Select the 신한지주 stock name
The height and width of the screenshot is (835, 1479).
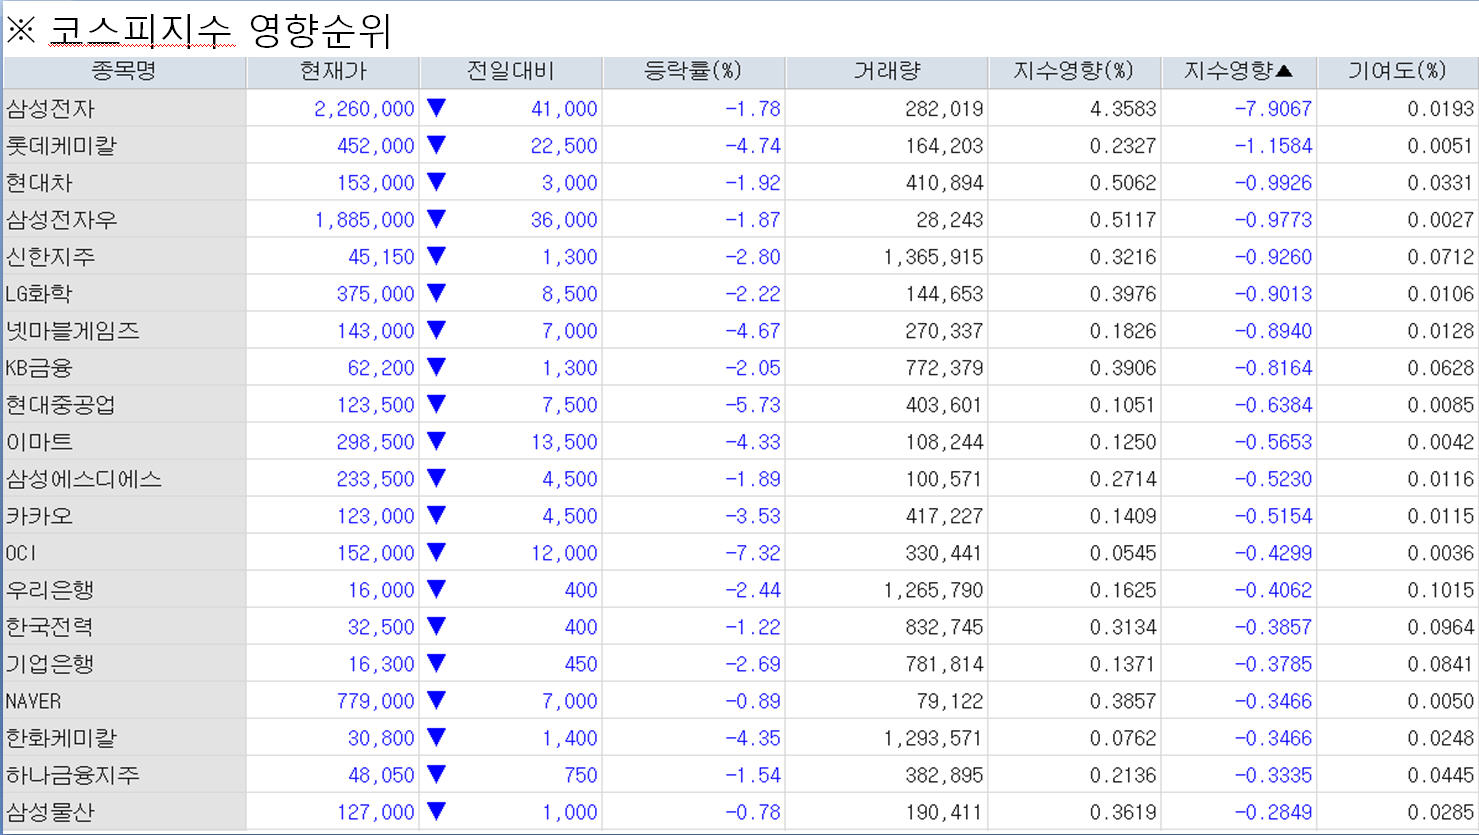tap(51, 257)
